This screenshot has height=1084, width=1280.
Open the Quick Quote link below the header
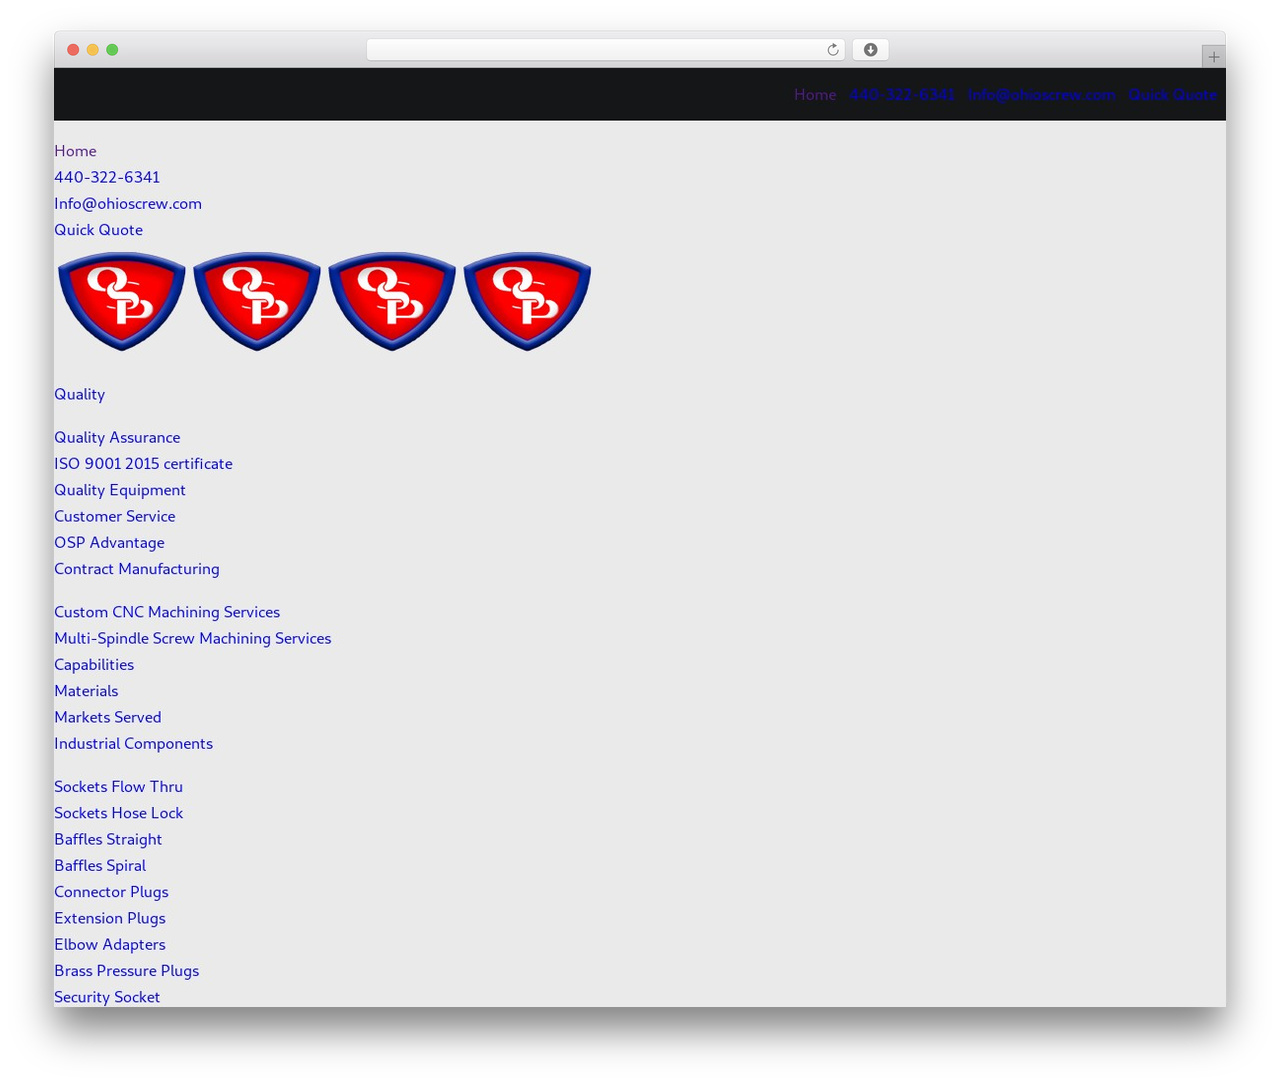98,230
